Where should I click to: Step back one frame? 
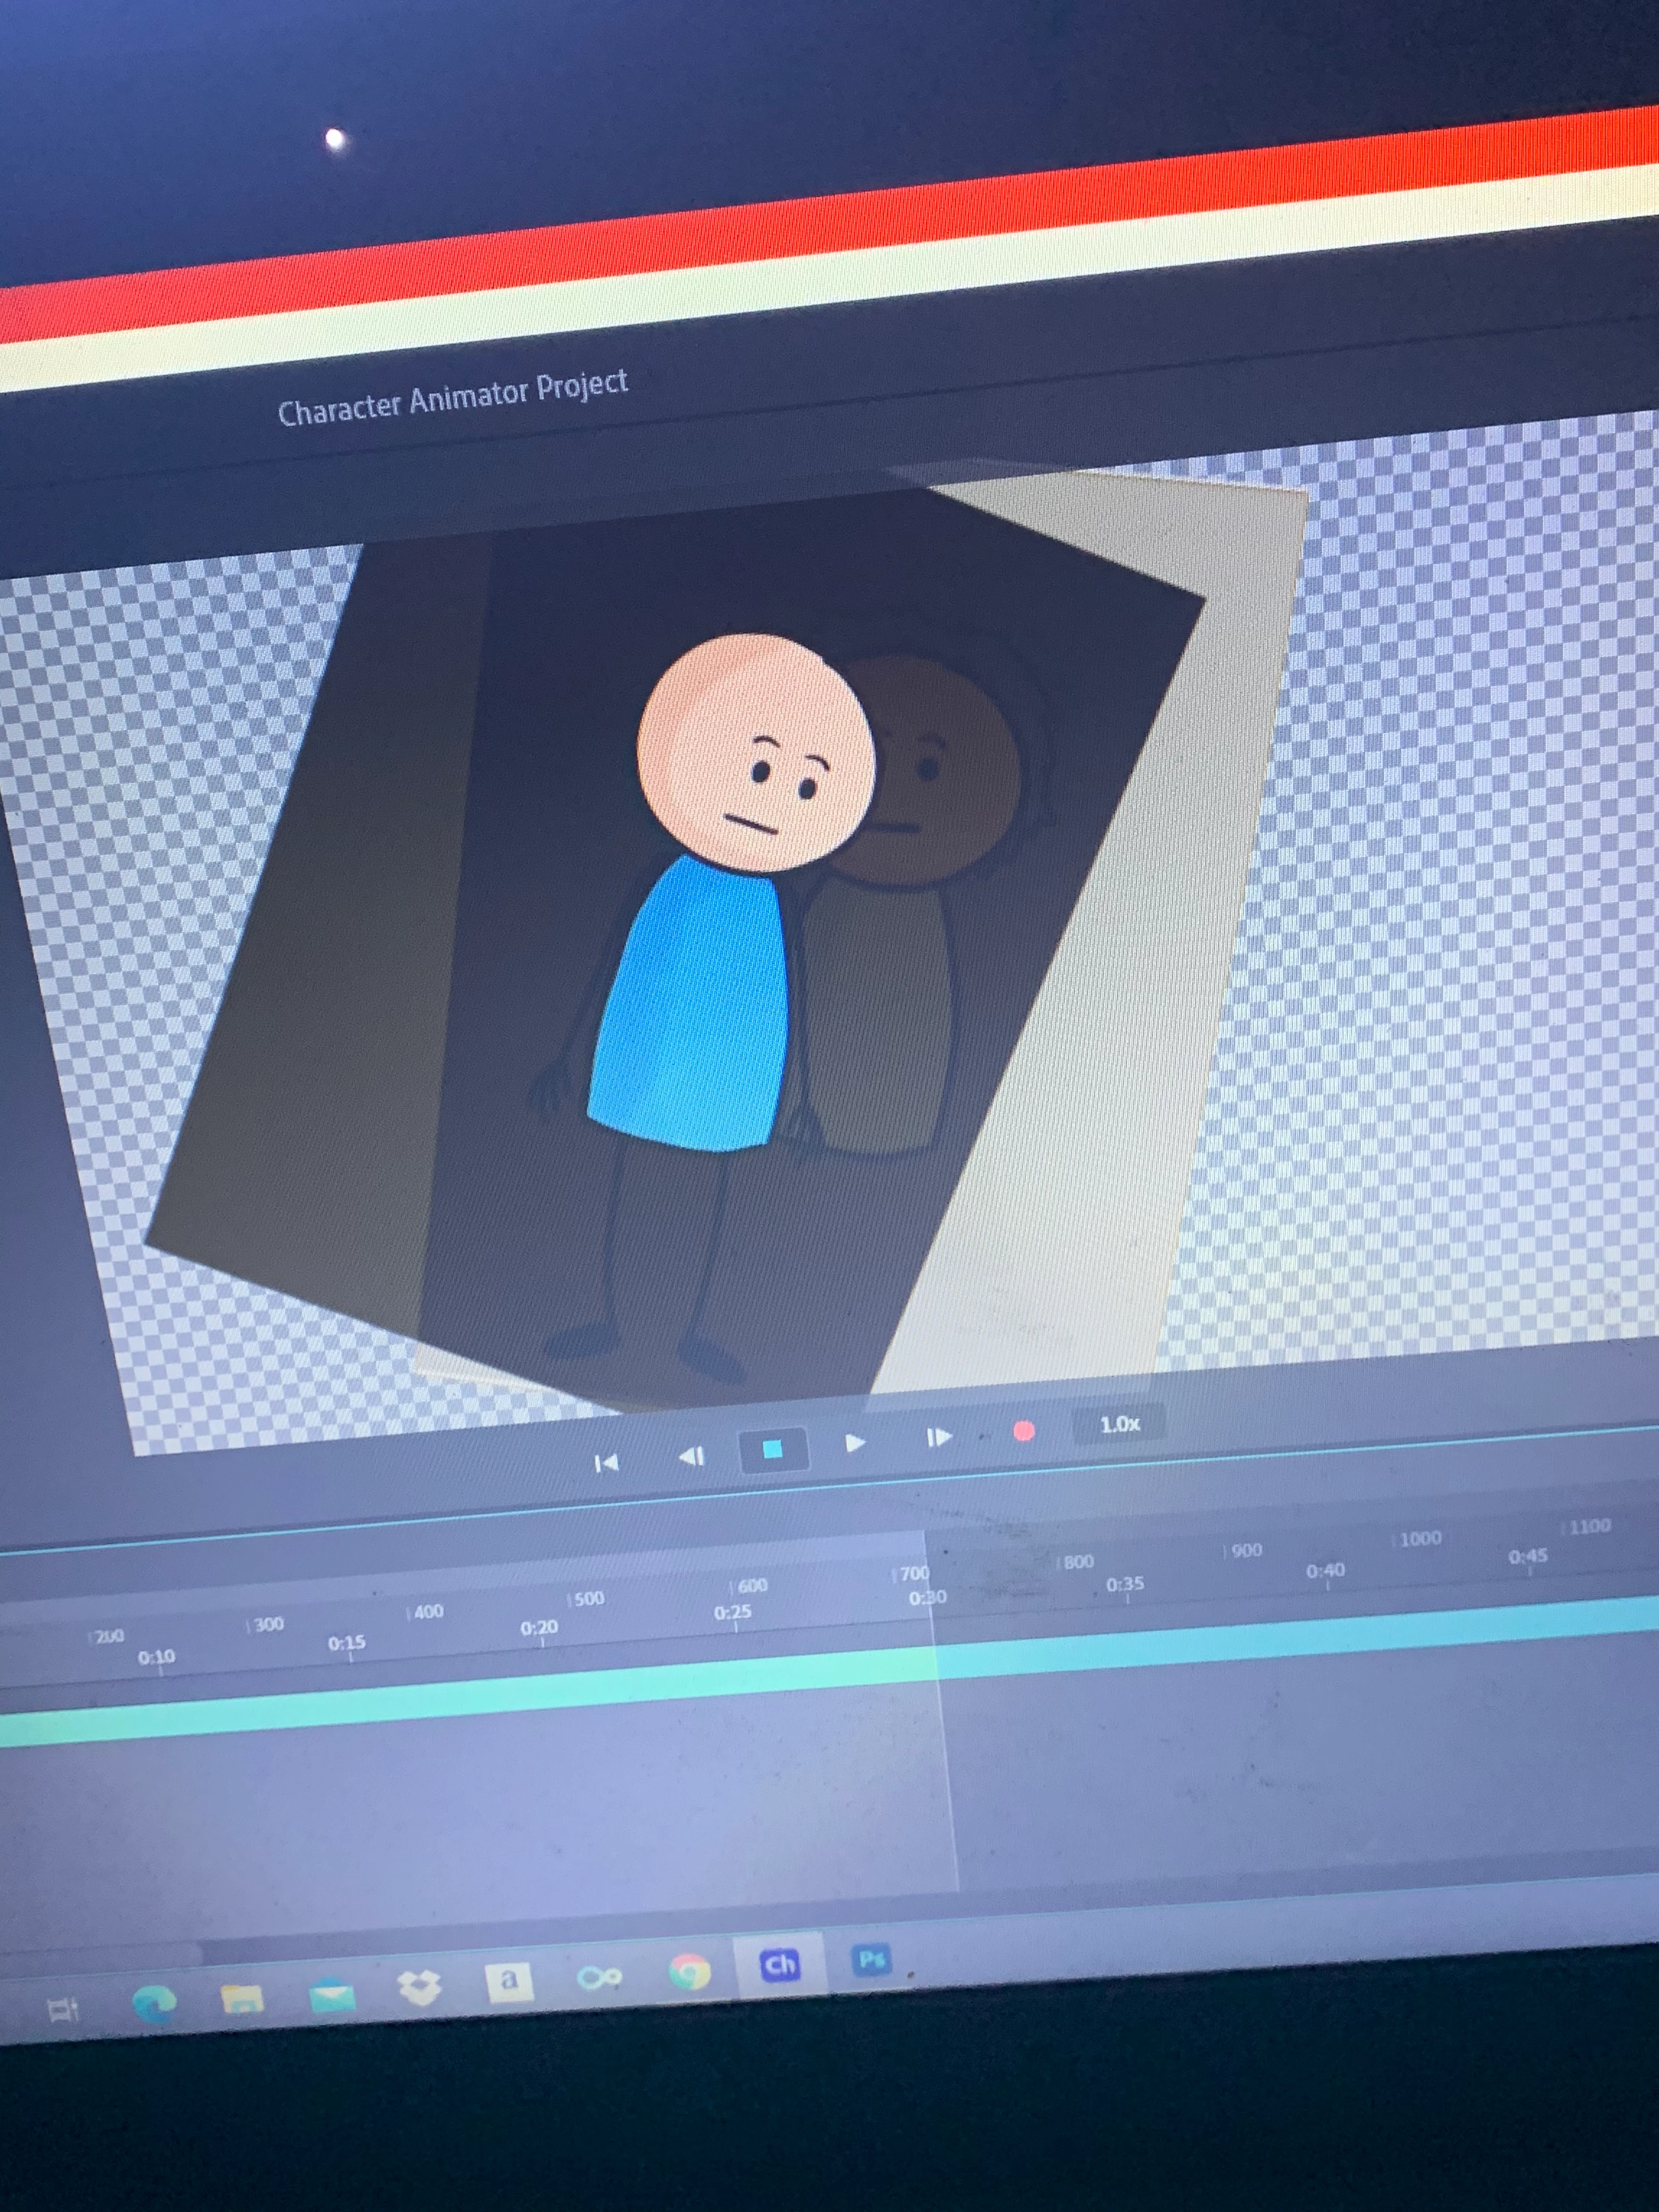pos(692,1456)
